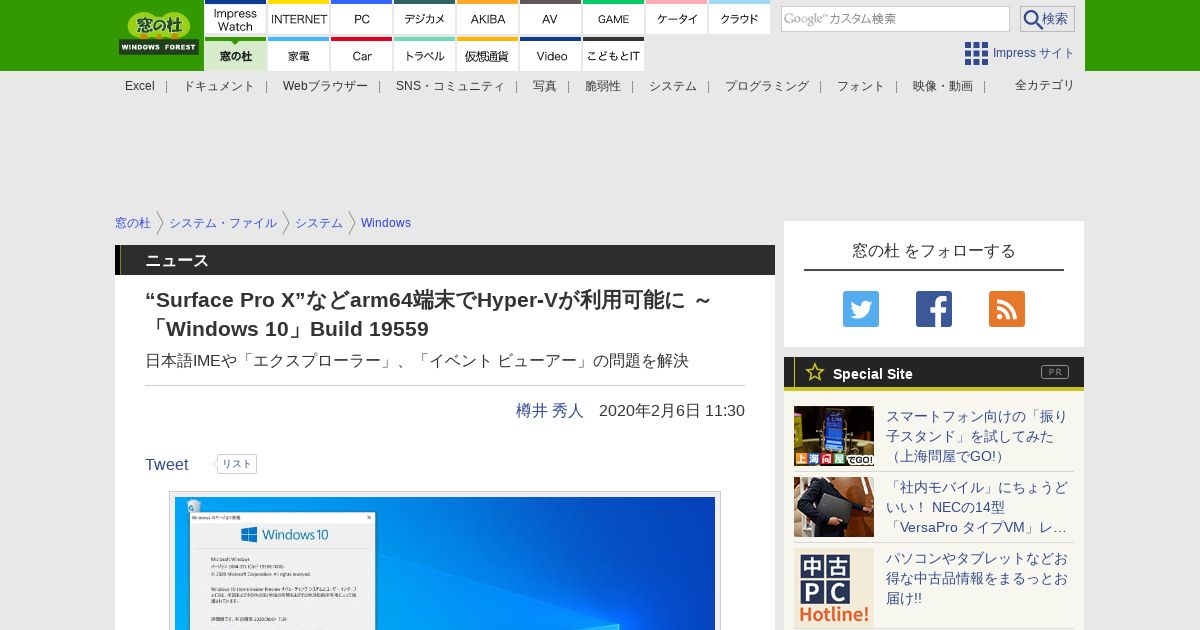The width and height of the screenshot is (1200, 630).
Task: Read the パソコンやタブレット 中古品情報 article
Action: click(x=978, y=578)
